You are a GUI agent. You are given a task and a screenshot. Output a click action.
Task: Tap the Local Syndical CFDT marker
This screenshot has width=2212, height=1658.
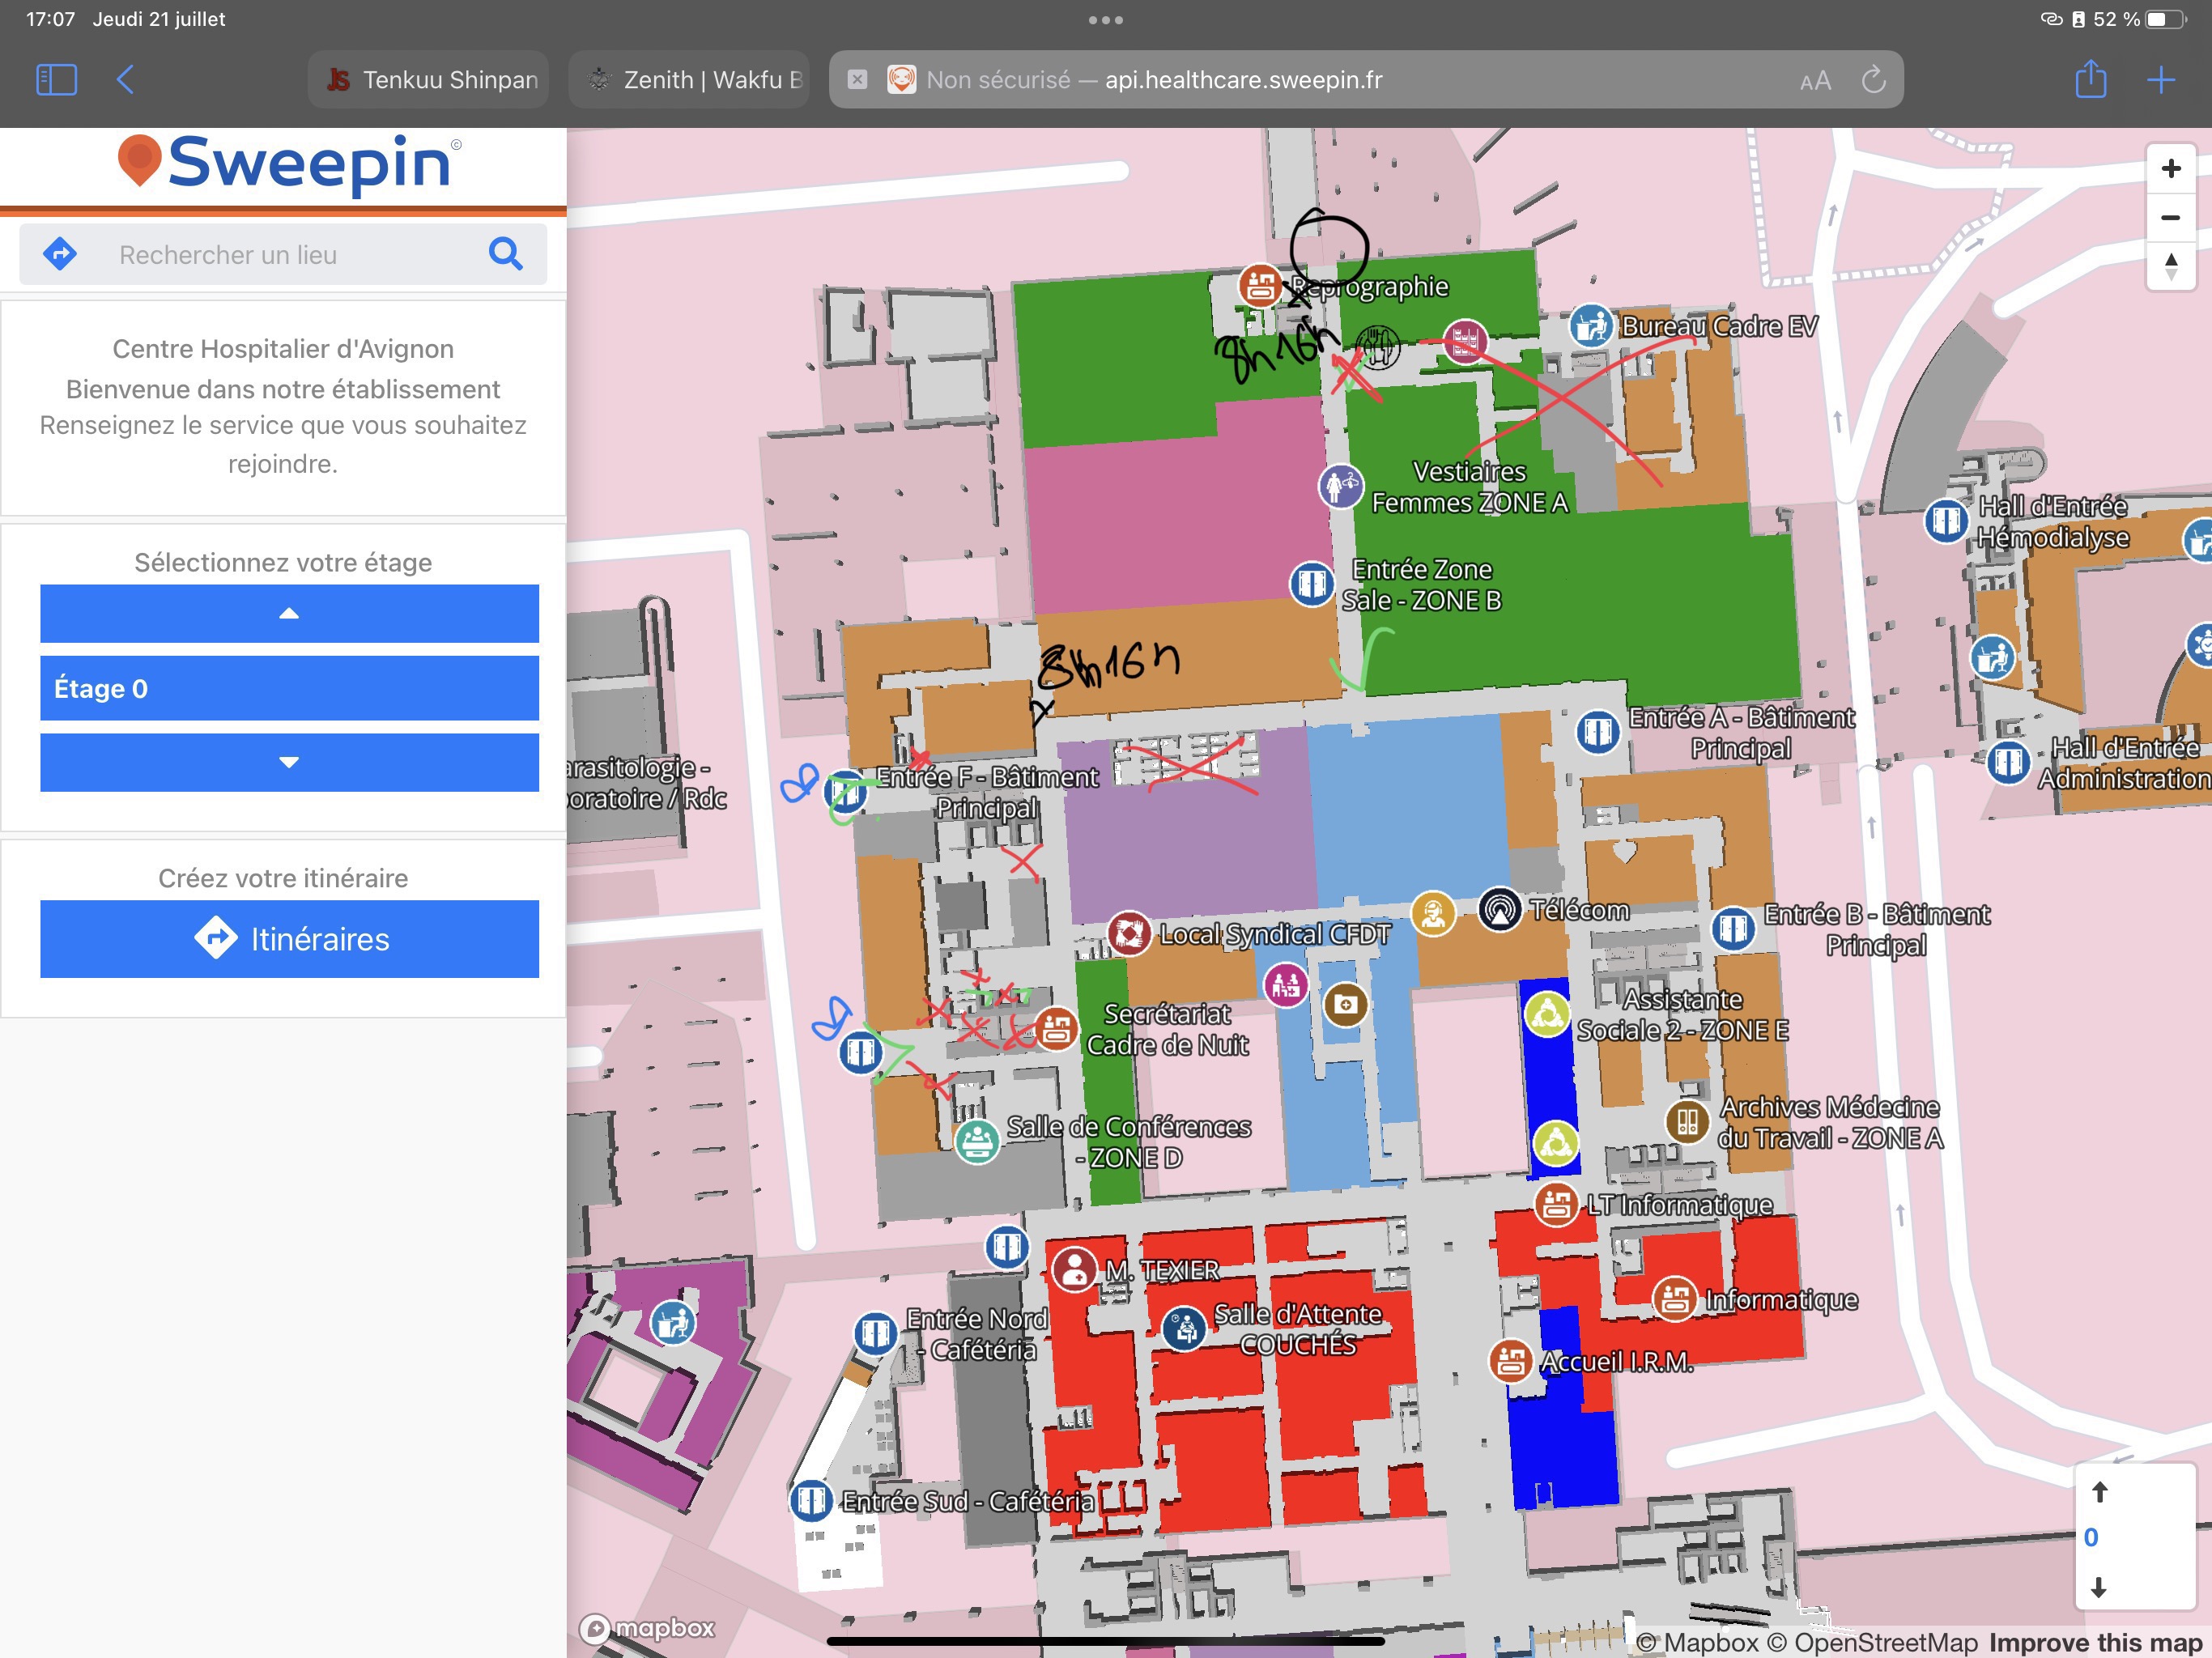pos(1129,933)
